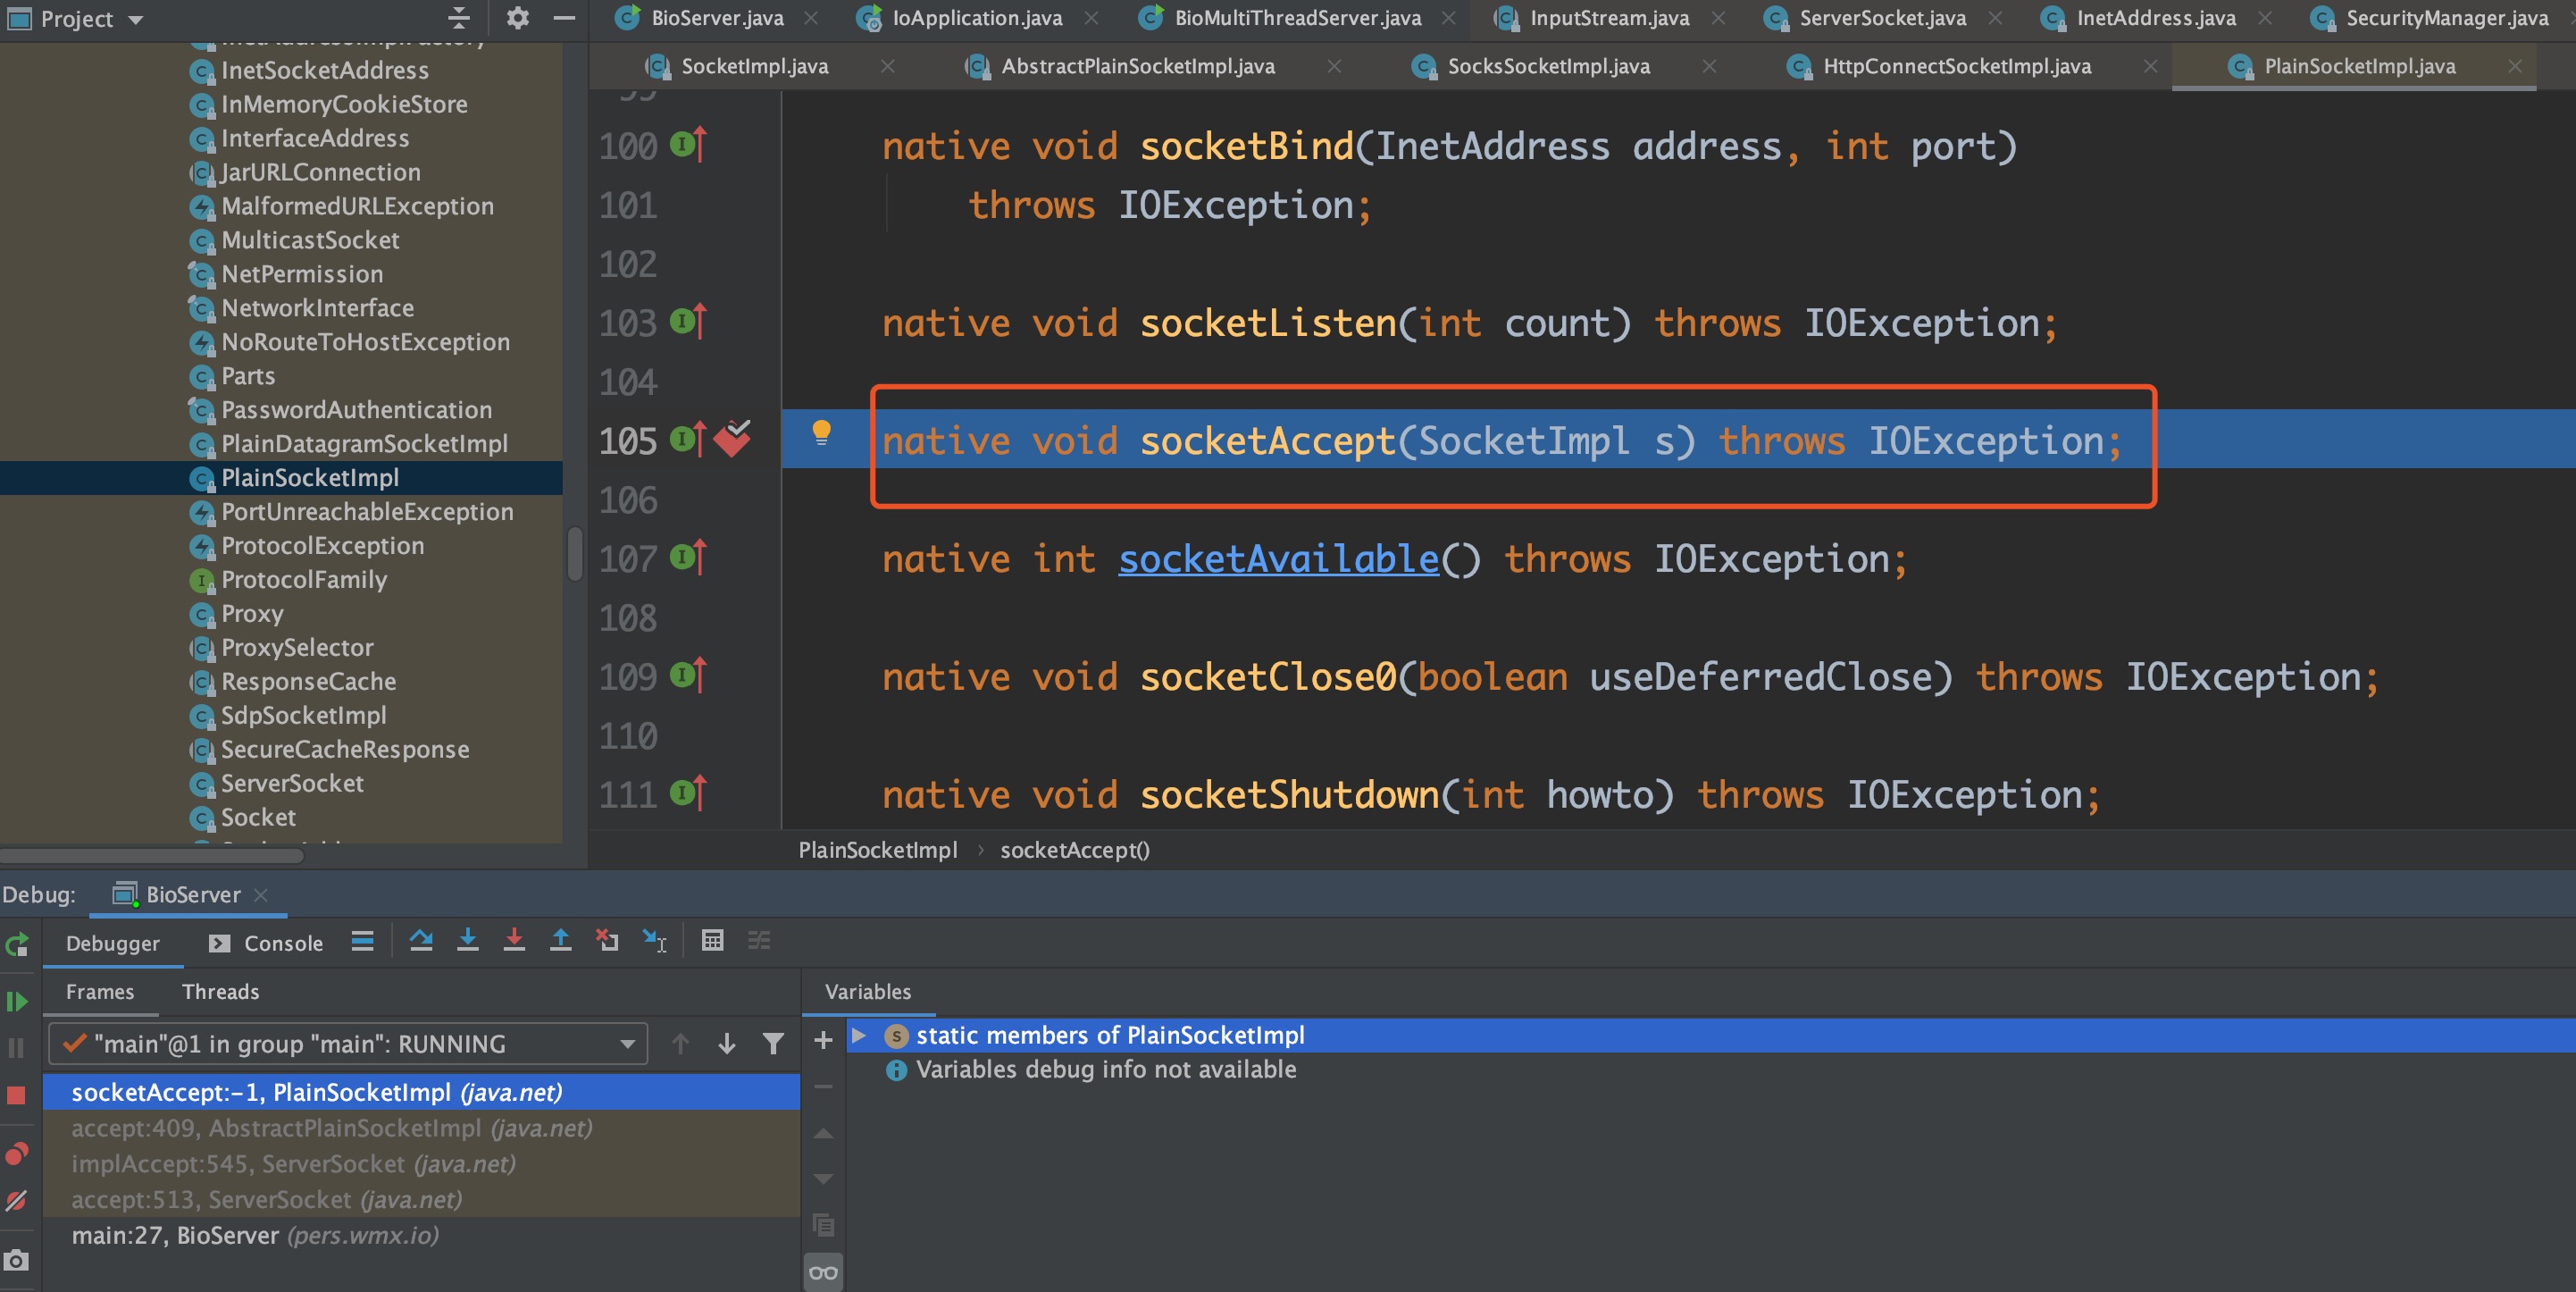This screenshot has width=2576, height=1292.
Task: Click the Step Into icon
Action: 467,941
